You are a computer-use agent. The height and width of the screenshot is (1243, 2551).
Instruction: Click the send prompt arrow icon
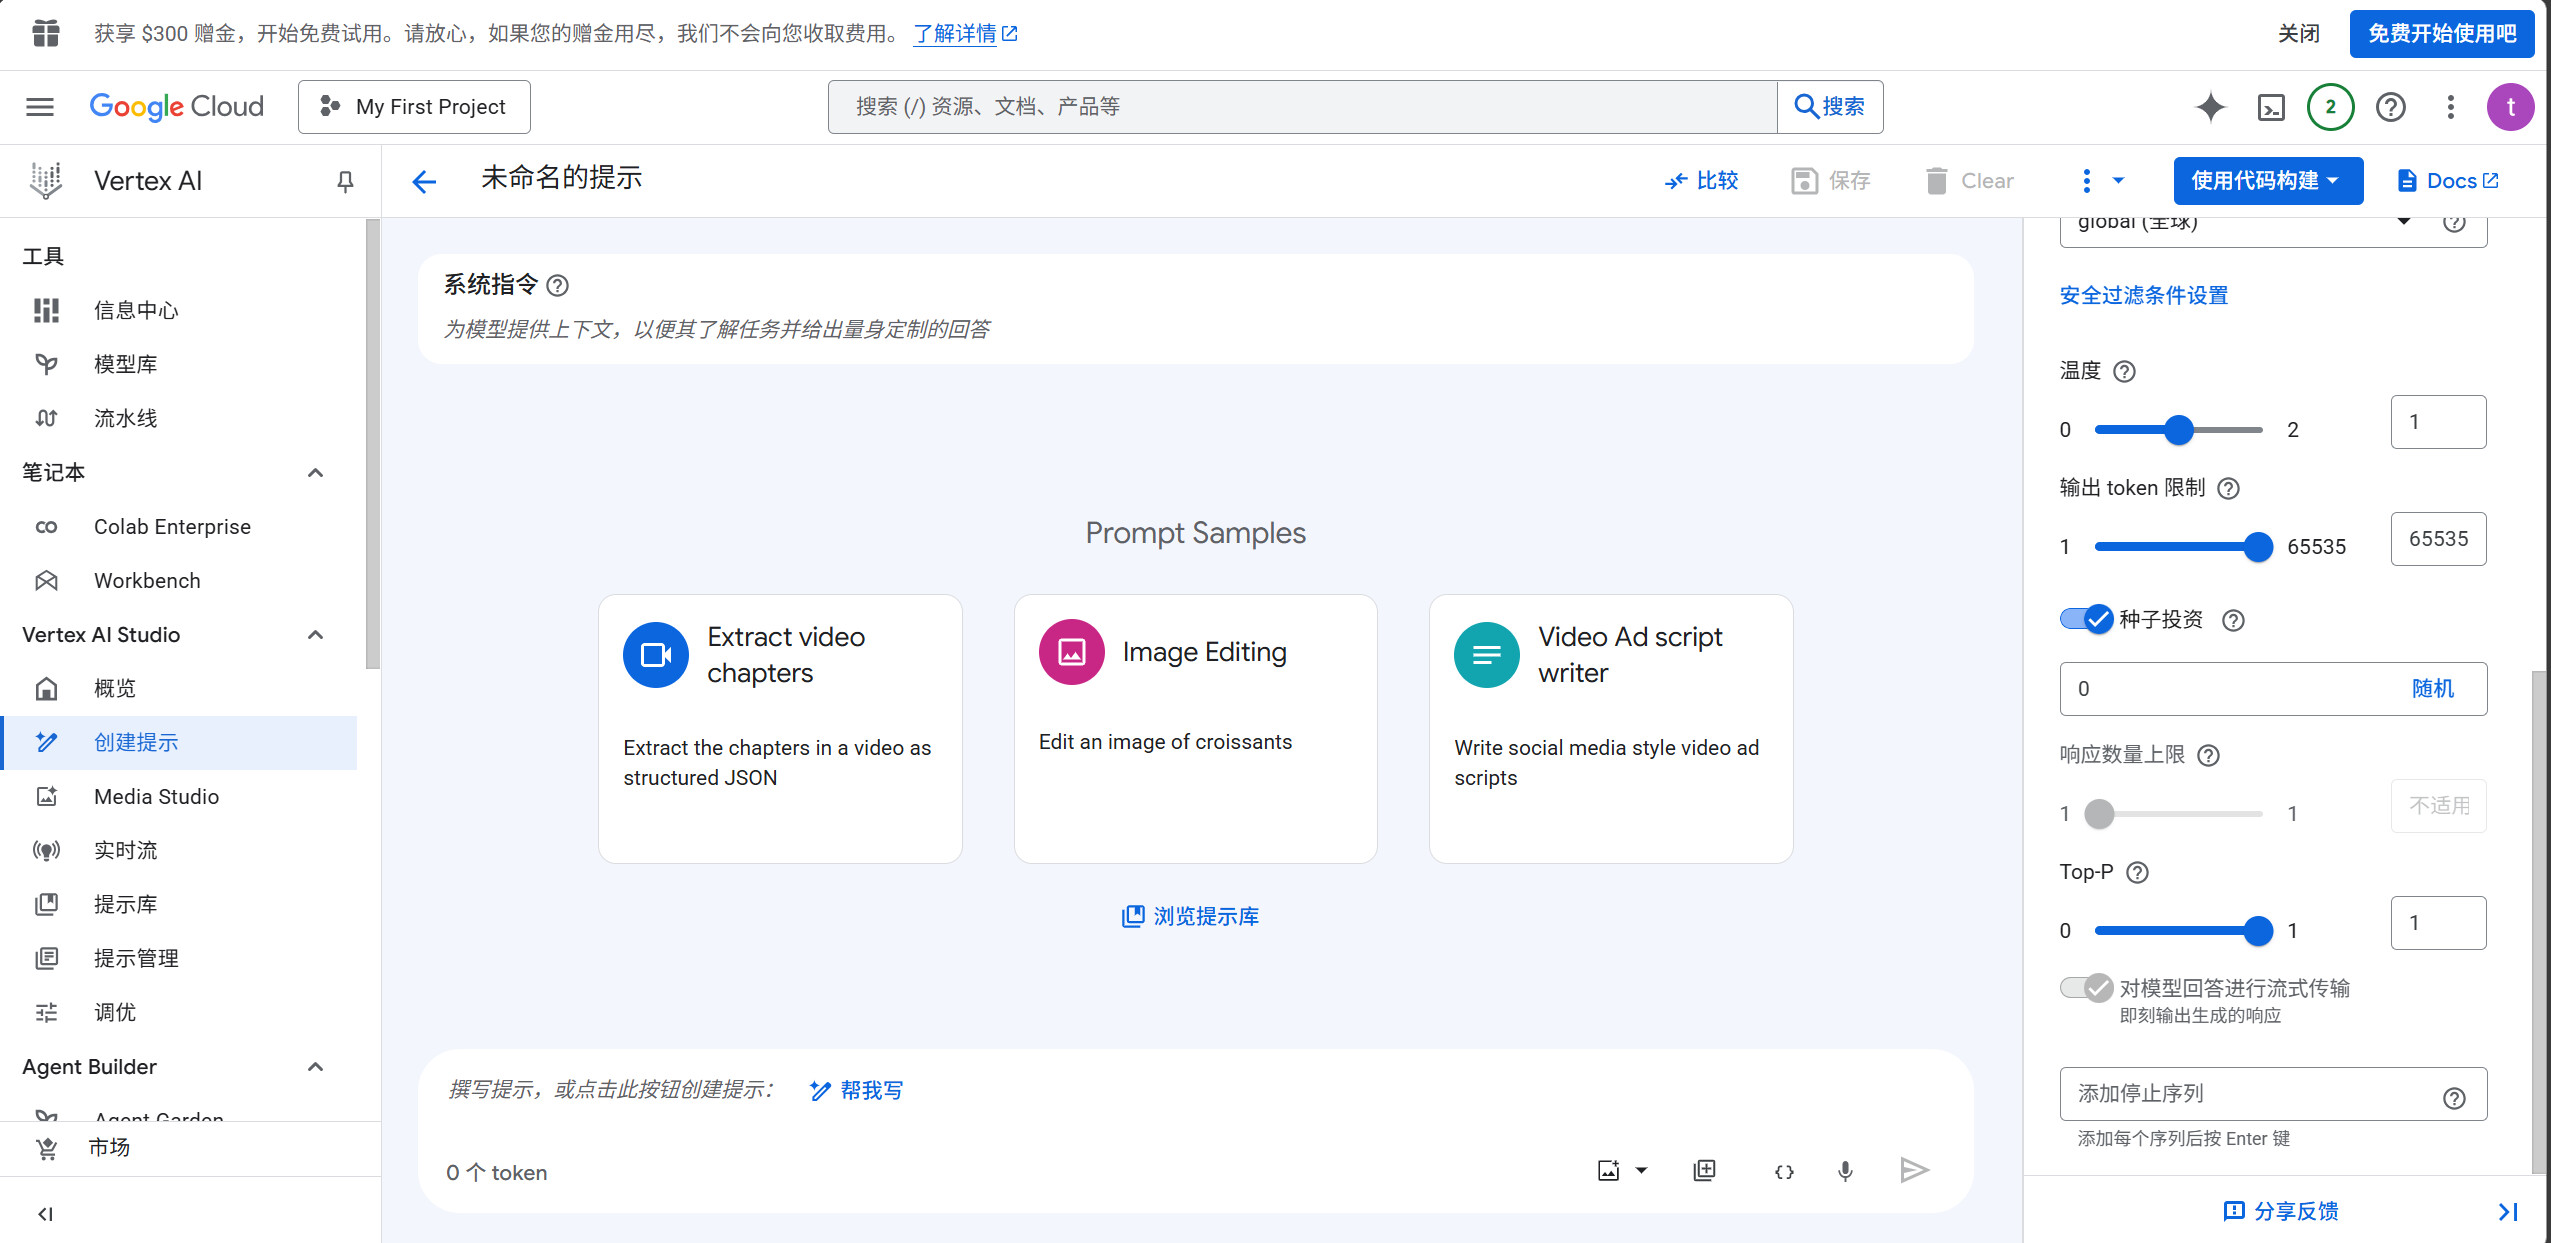tap(1913, 1170)
